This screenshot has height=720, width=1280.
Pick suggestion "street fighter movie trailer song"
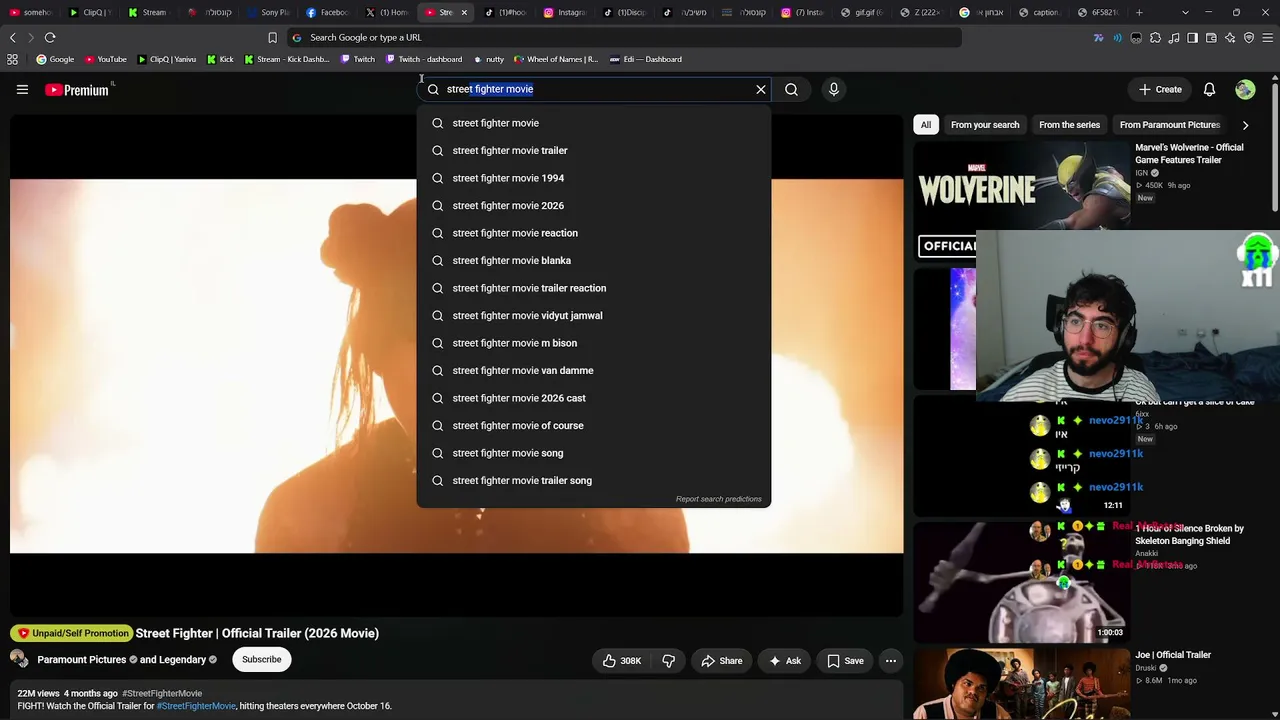tap(594, 480)
